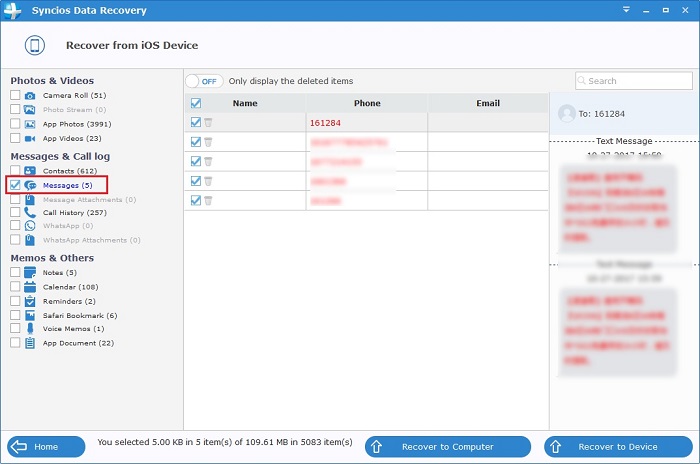Click the Notes icon

(30, 272)
